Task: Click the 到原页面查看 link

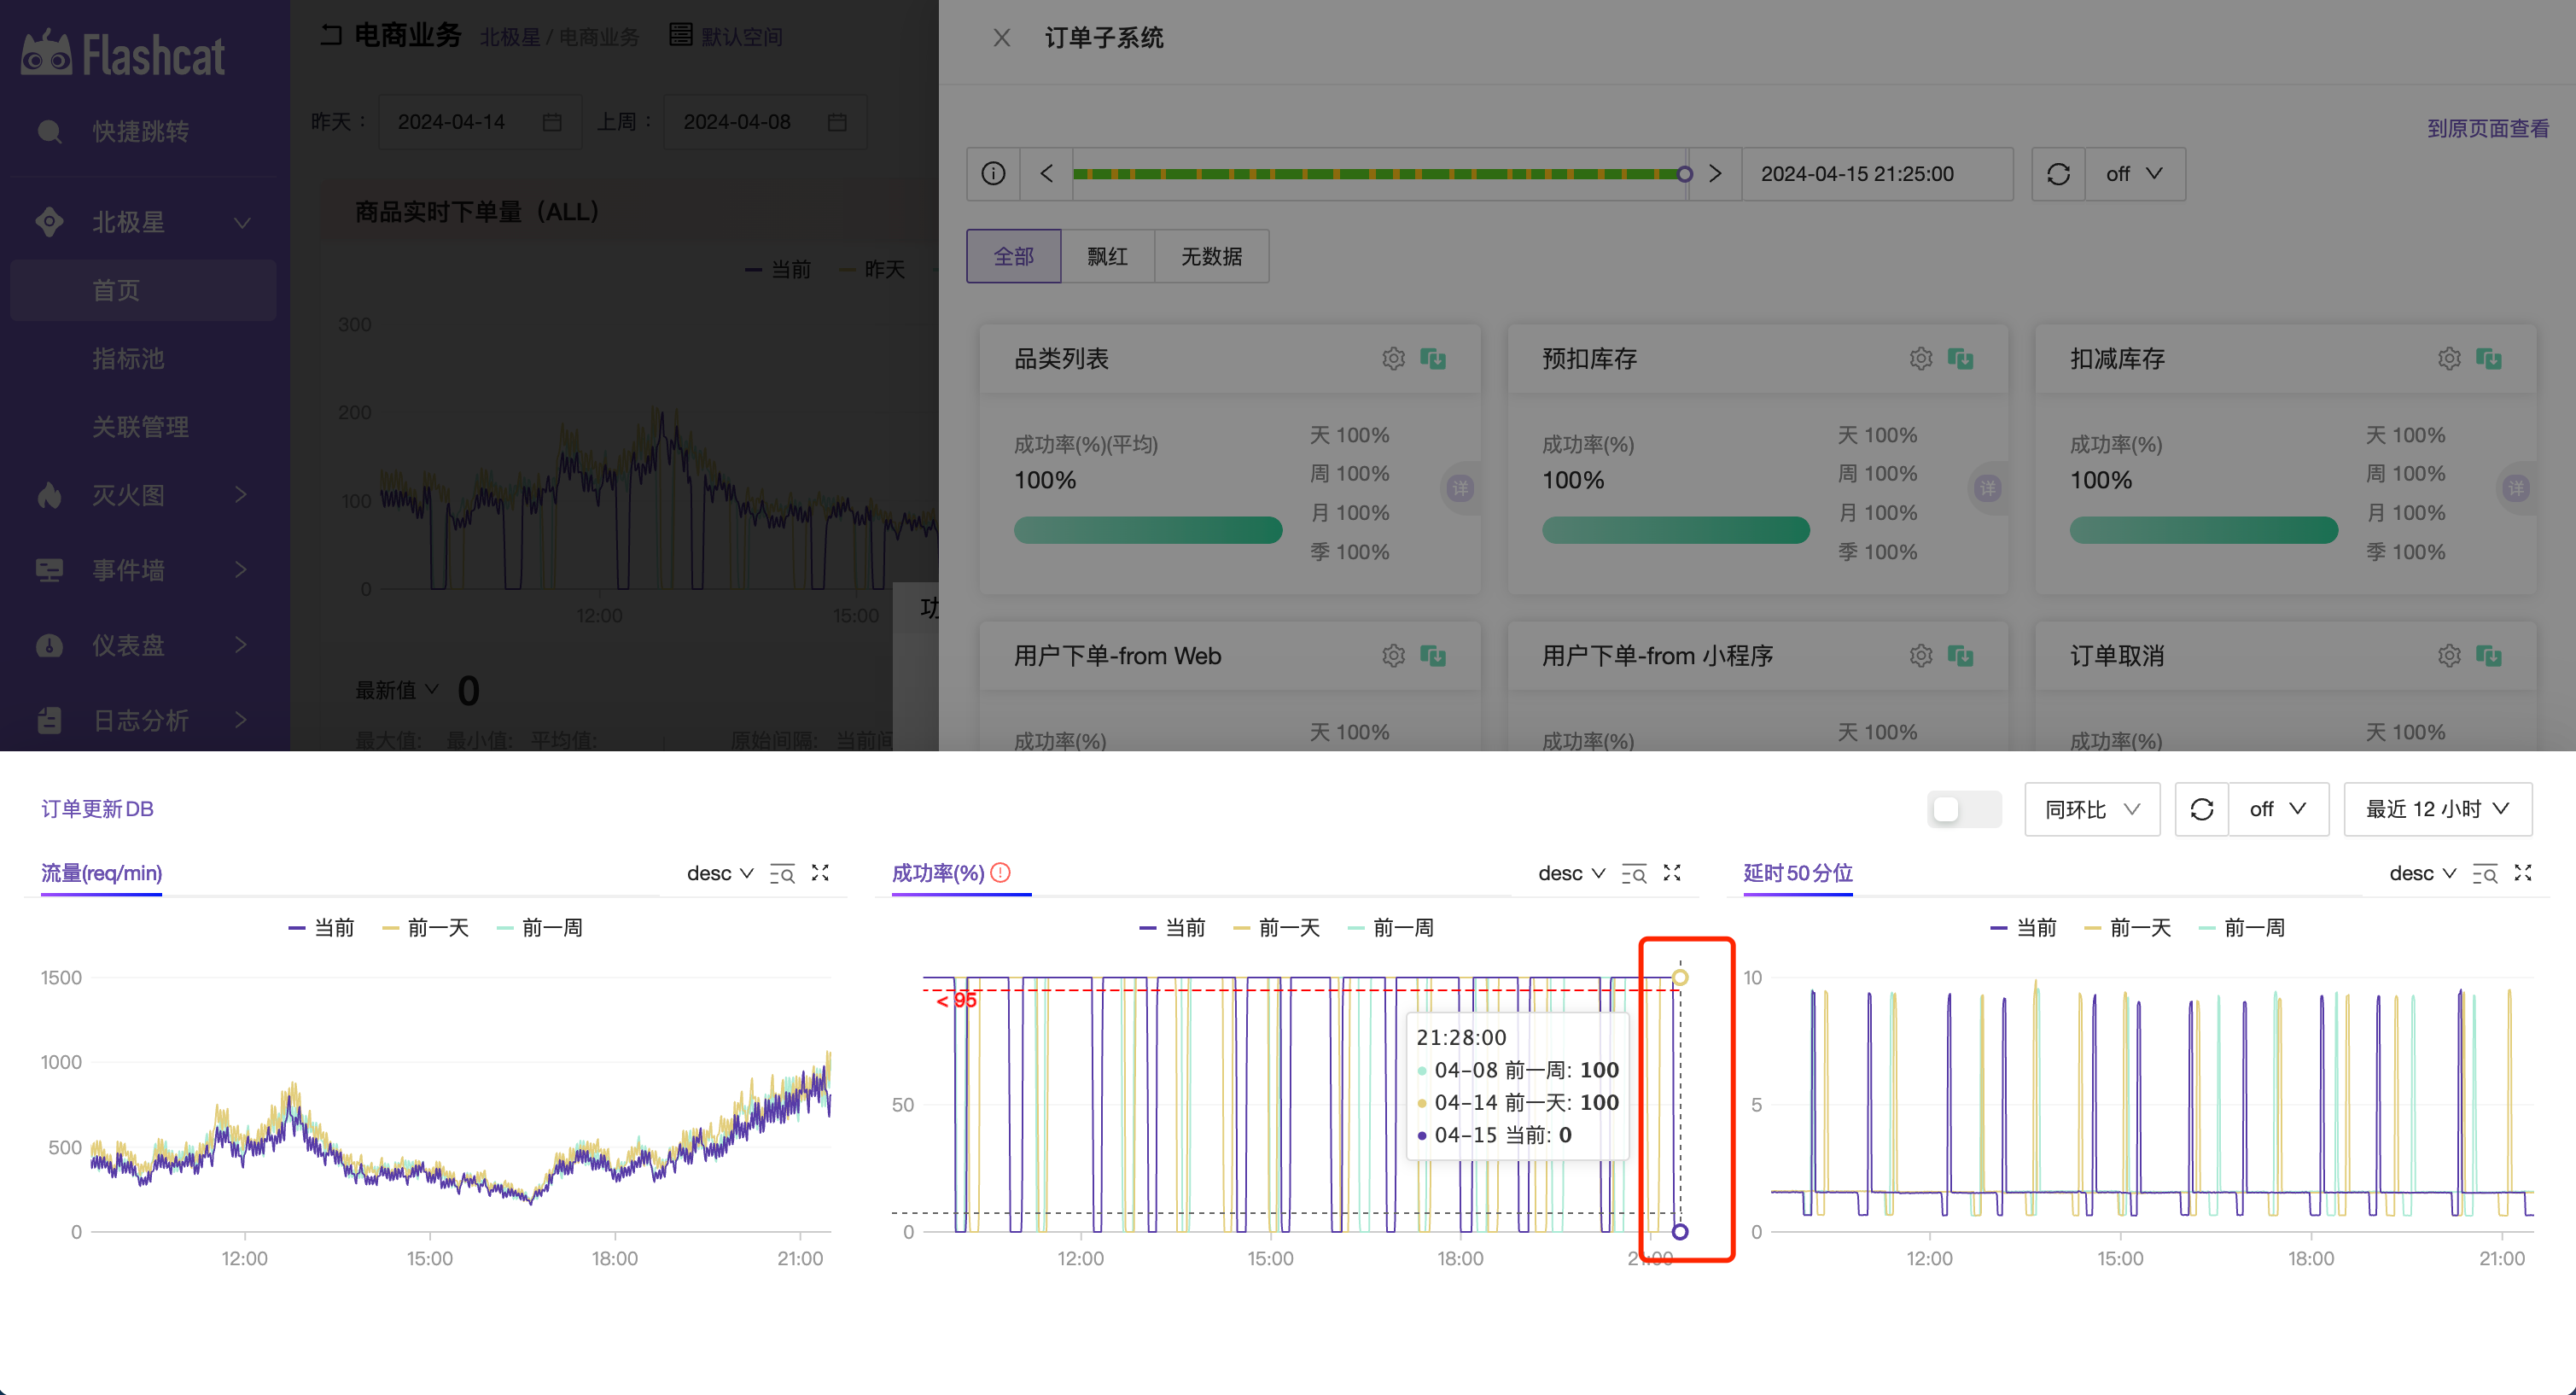Action: pos(2487,128)
